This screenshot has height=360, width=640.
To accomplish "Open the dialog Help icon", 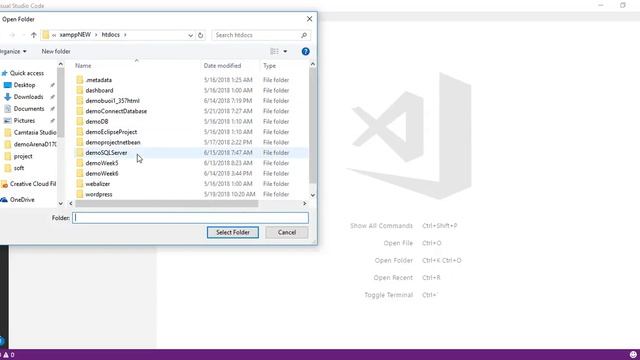I will click(x=305, y=51).
